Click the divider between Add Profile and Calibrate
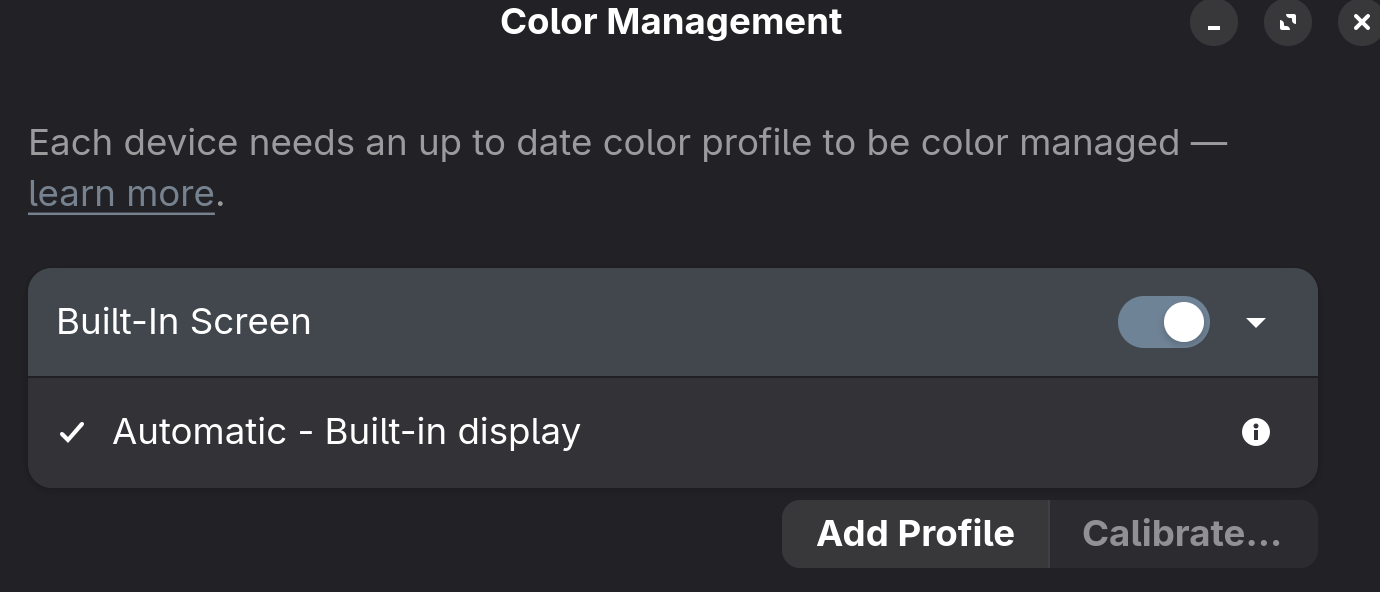 click(x=1049, y=534)
